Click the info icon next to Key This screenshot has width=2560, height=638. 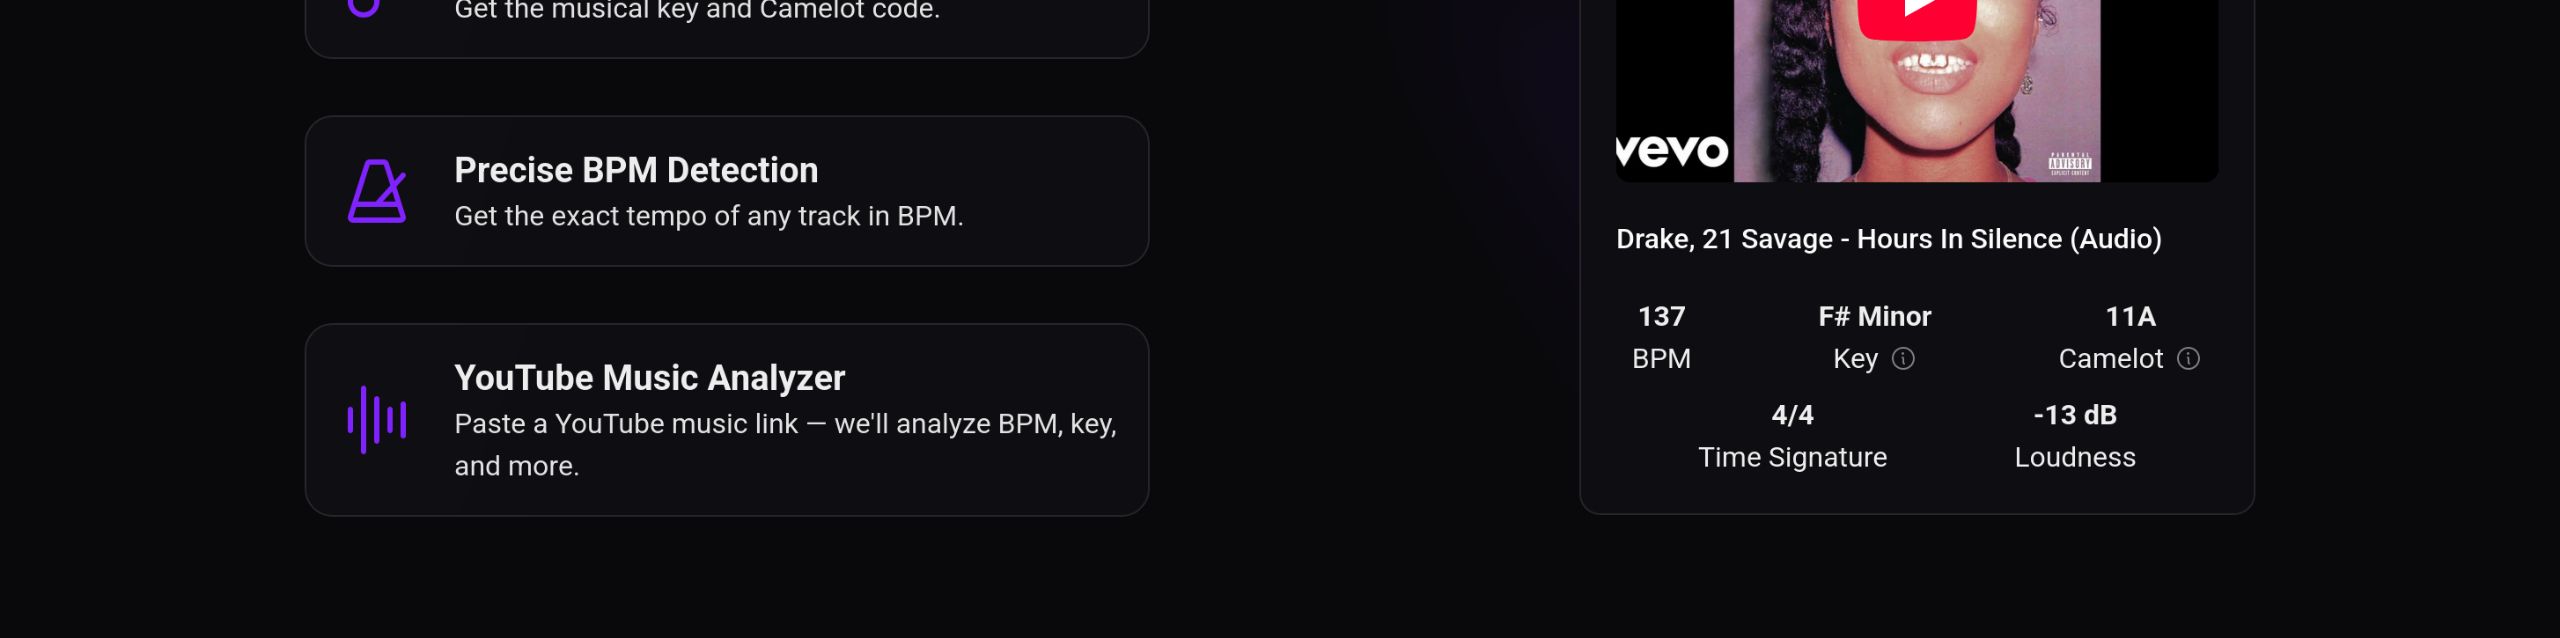pos(1903,359)
